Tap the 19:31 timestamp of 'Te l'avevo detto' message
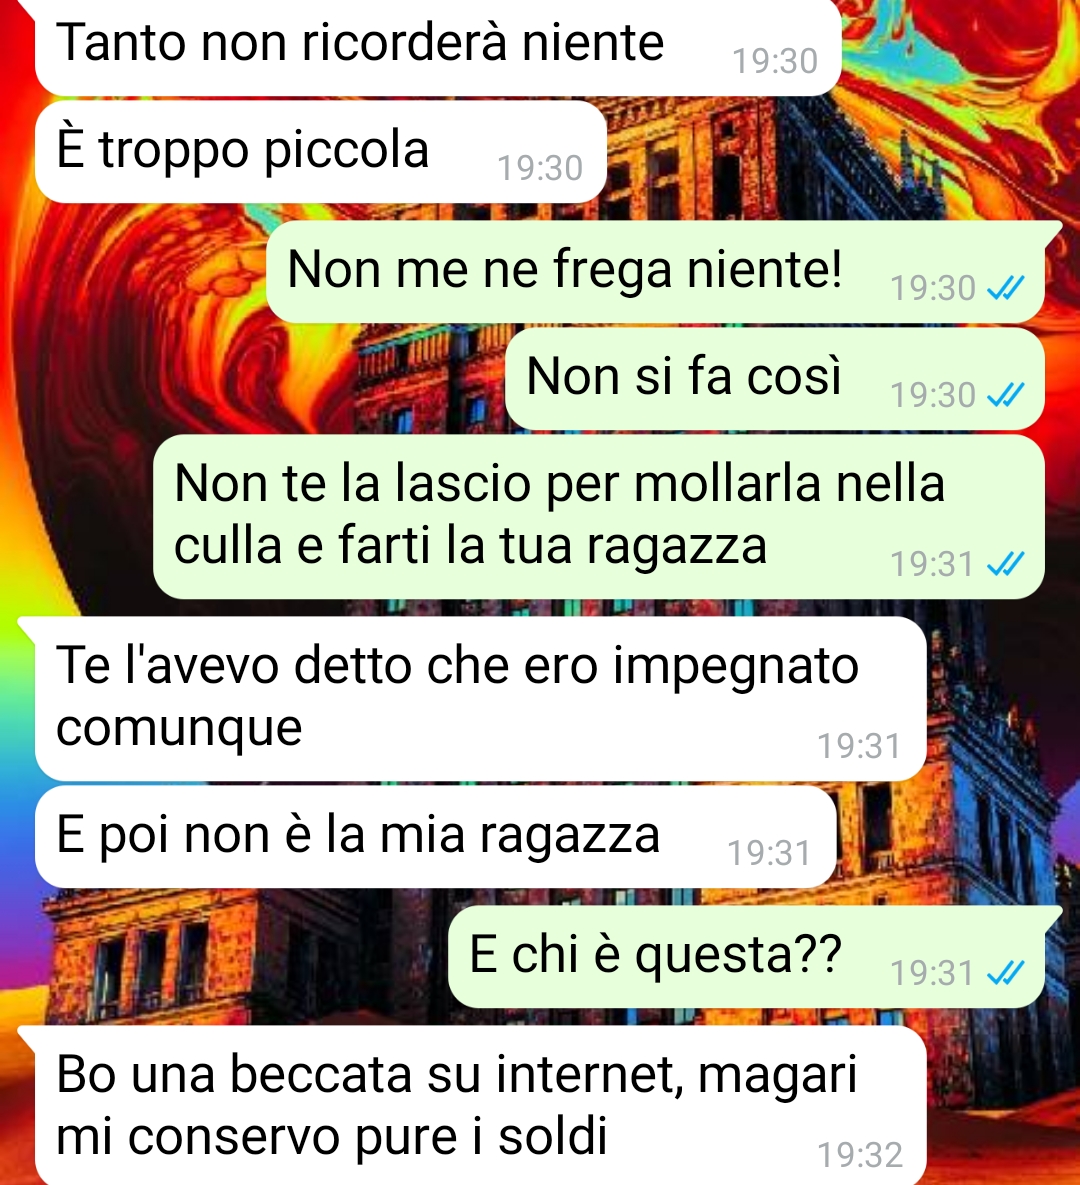This screenshot has height=1185, width=1080. (859, 746)
